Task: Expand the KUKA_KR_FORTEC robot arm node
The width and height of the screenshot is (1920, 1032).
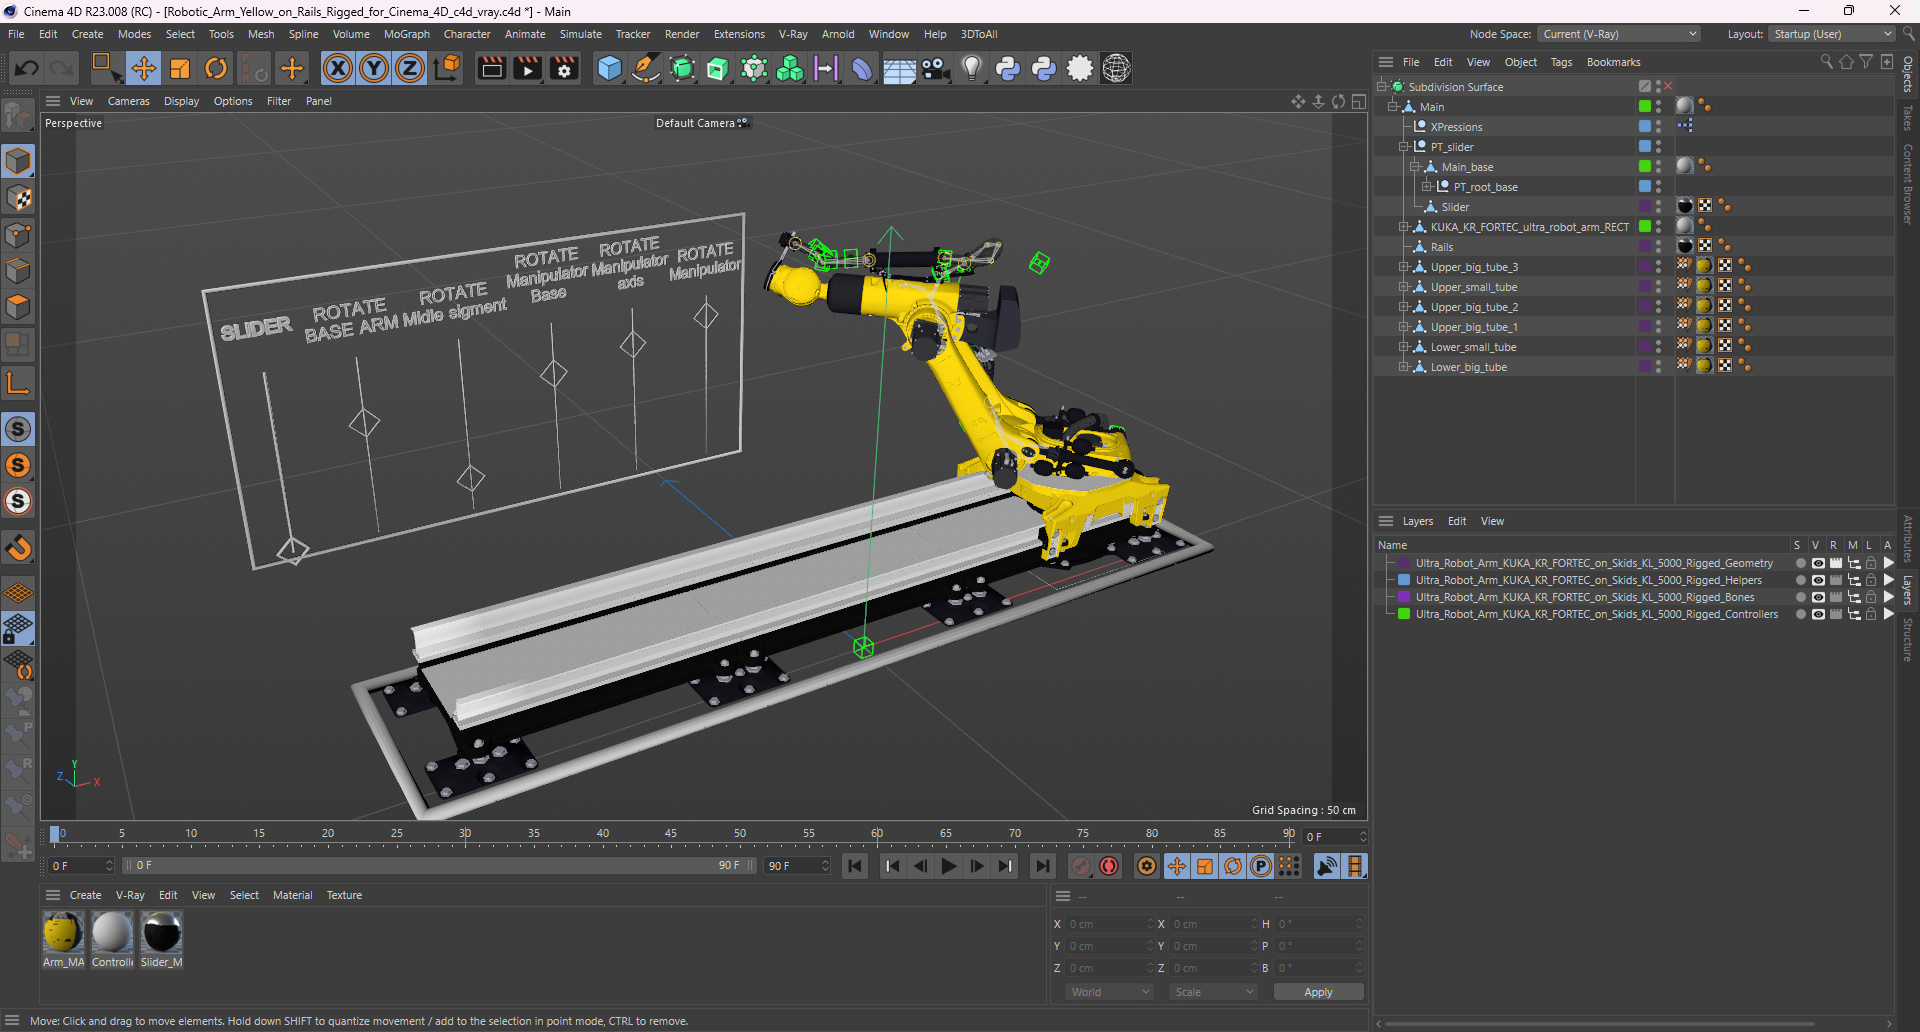Action: click(1404, 227)
